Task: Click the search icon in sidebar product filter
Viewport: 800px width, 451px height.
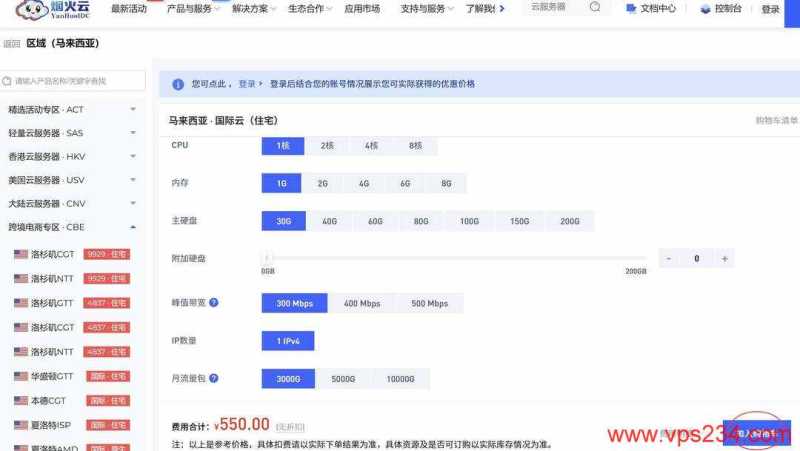Action: 7,81
